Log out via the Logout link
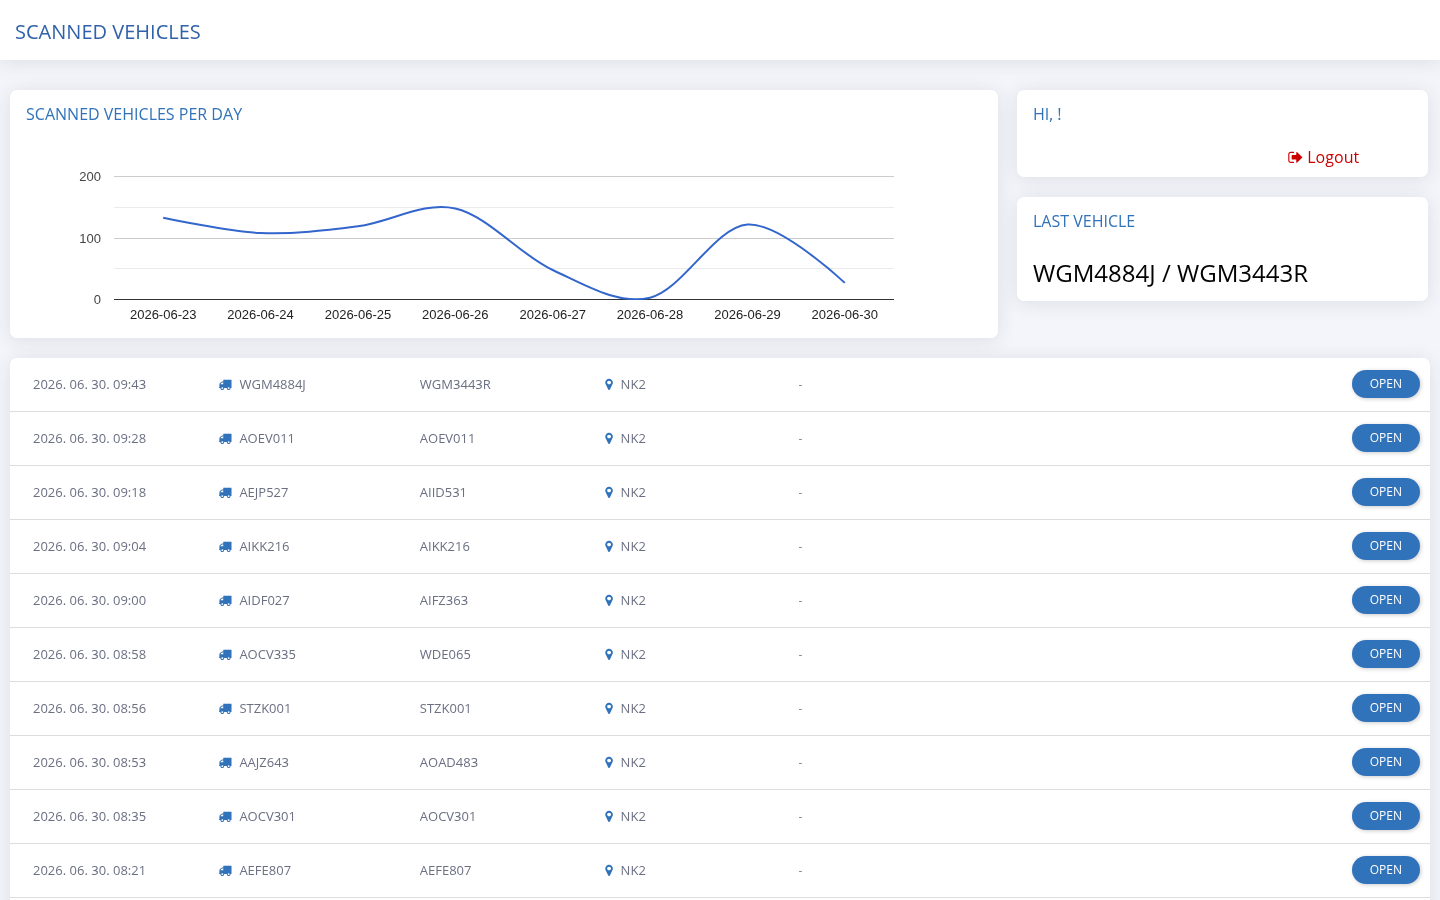The width and height of the screenshot is (1440, 900). pyautogui.click(x=1323, y=157)
